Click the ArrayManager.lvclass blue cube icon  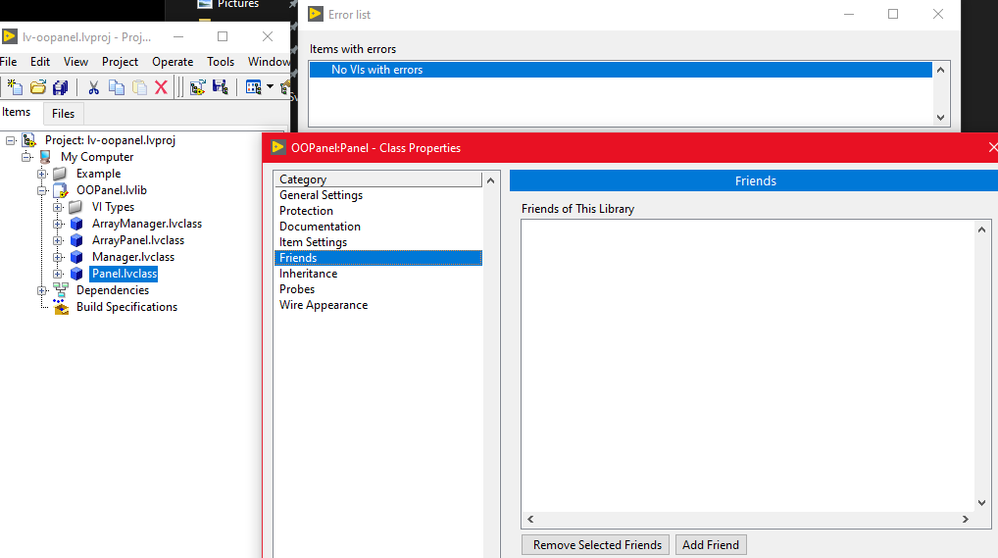tap(76, 224)
